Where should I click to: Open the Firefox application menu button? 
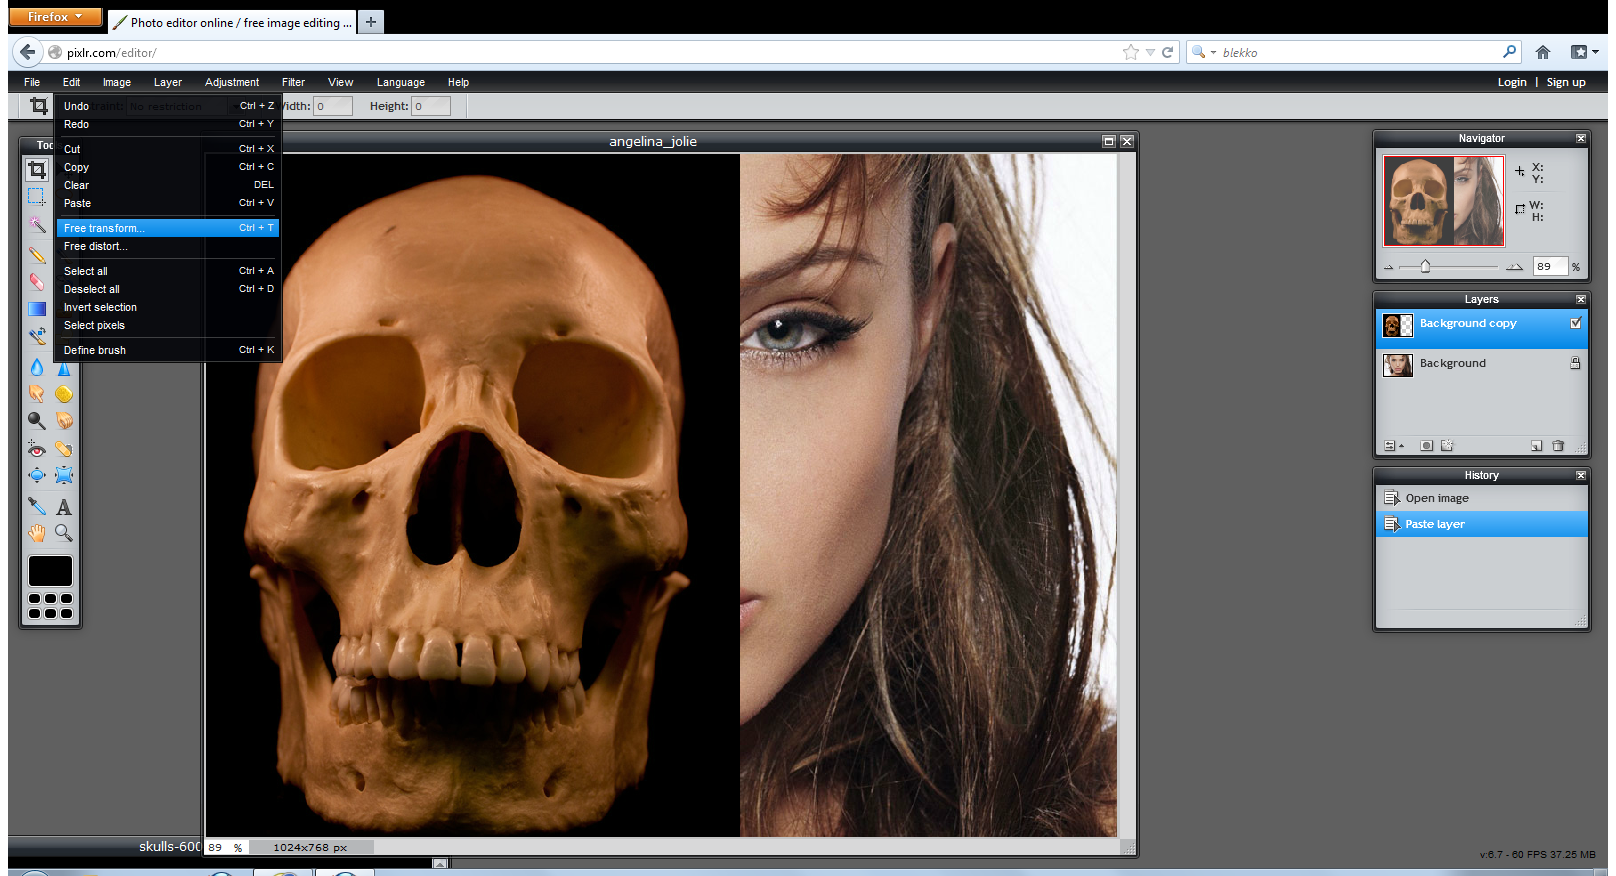pos(55,17)
